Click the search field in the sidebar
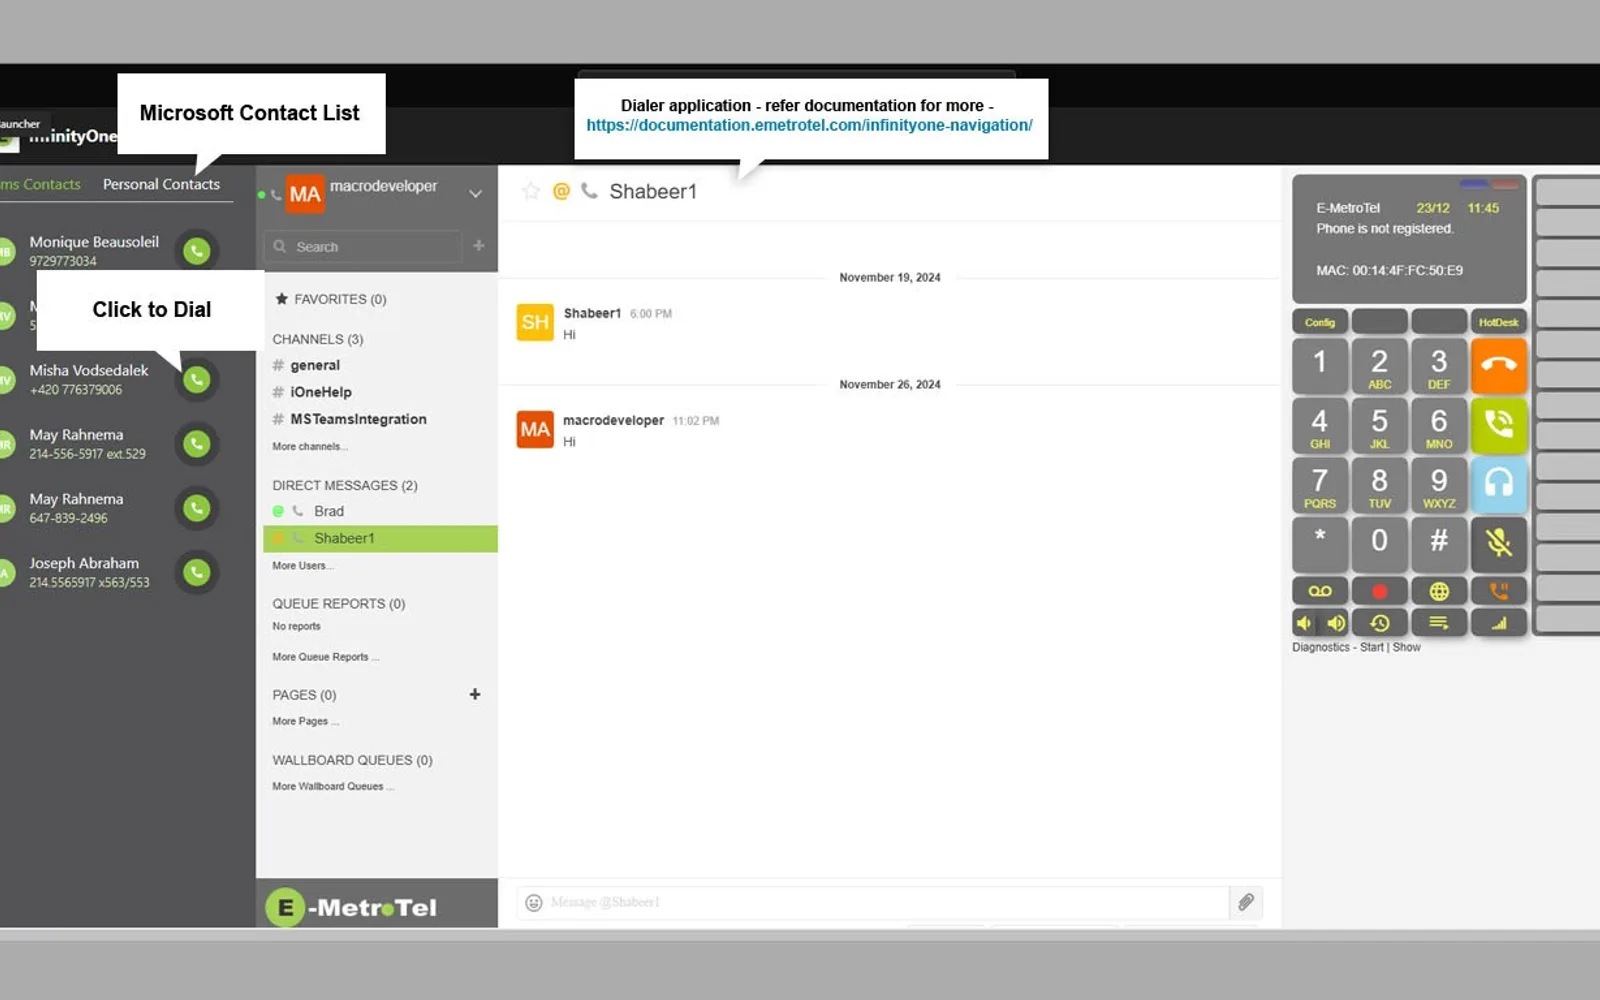This screenshot has width=1600, height=1000. pyautogui.click(x=363, y=247)
